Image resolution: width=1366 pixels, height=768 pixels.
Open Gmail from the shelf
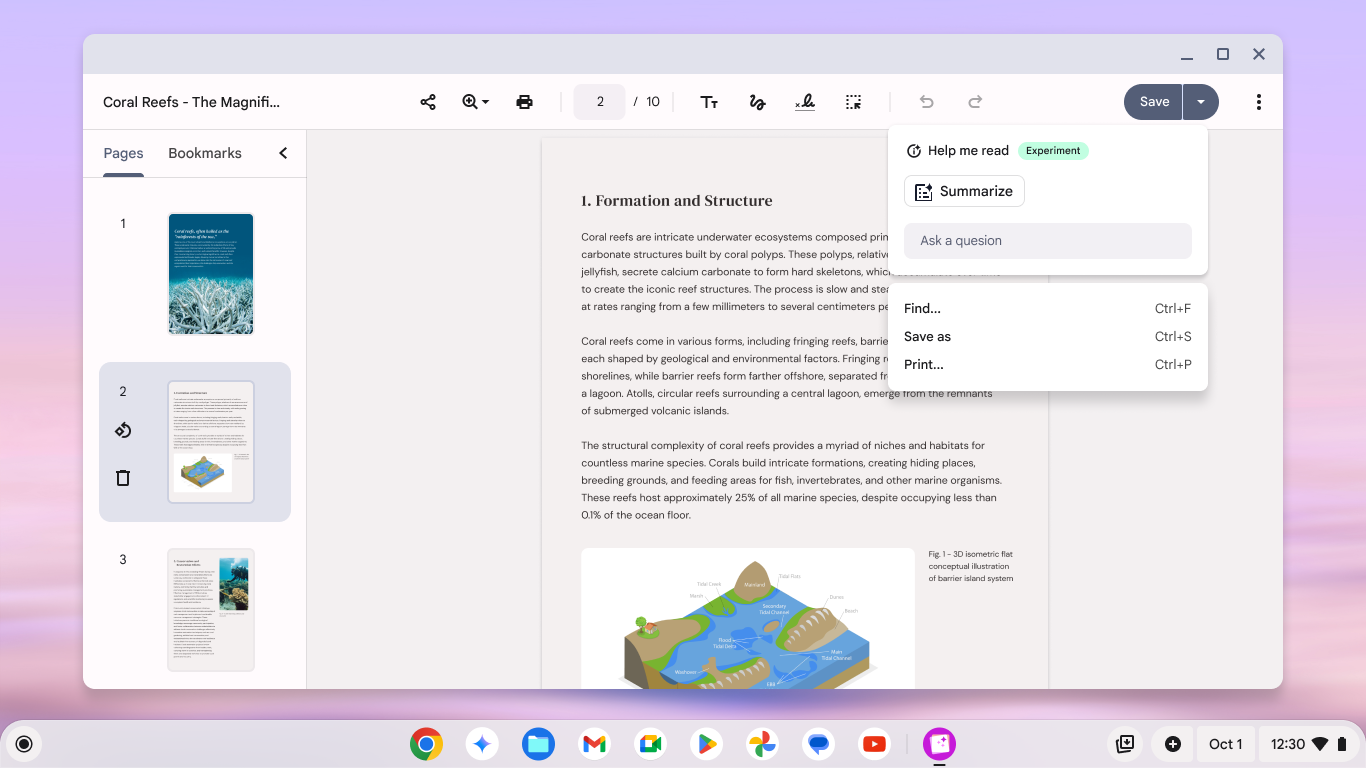click(594, 744)
